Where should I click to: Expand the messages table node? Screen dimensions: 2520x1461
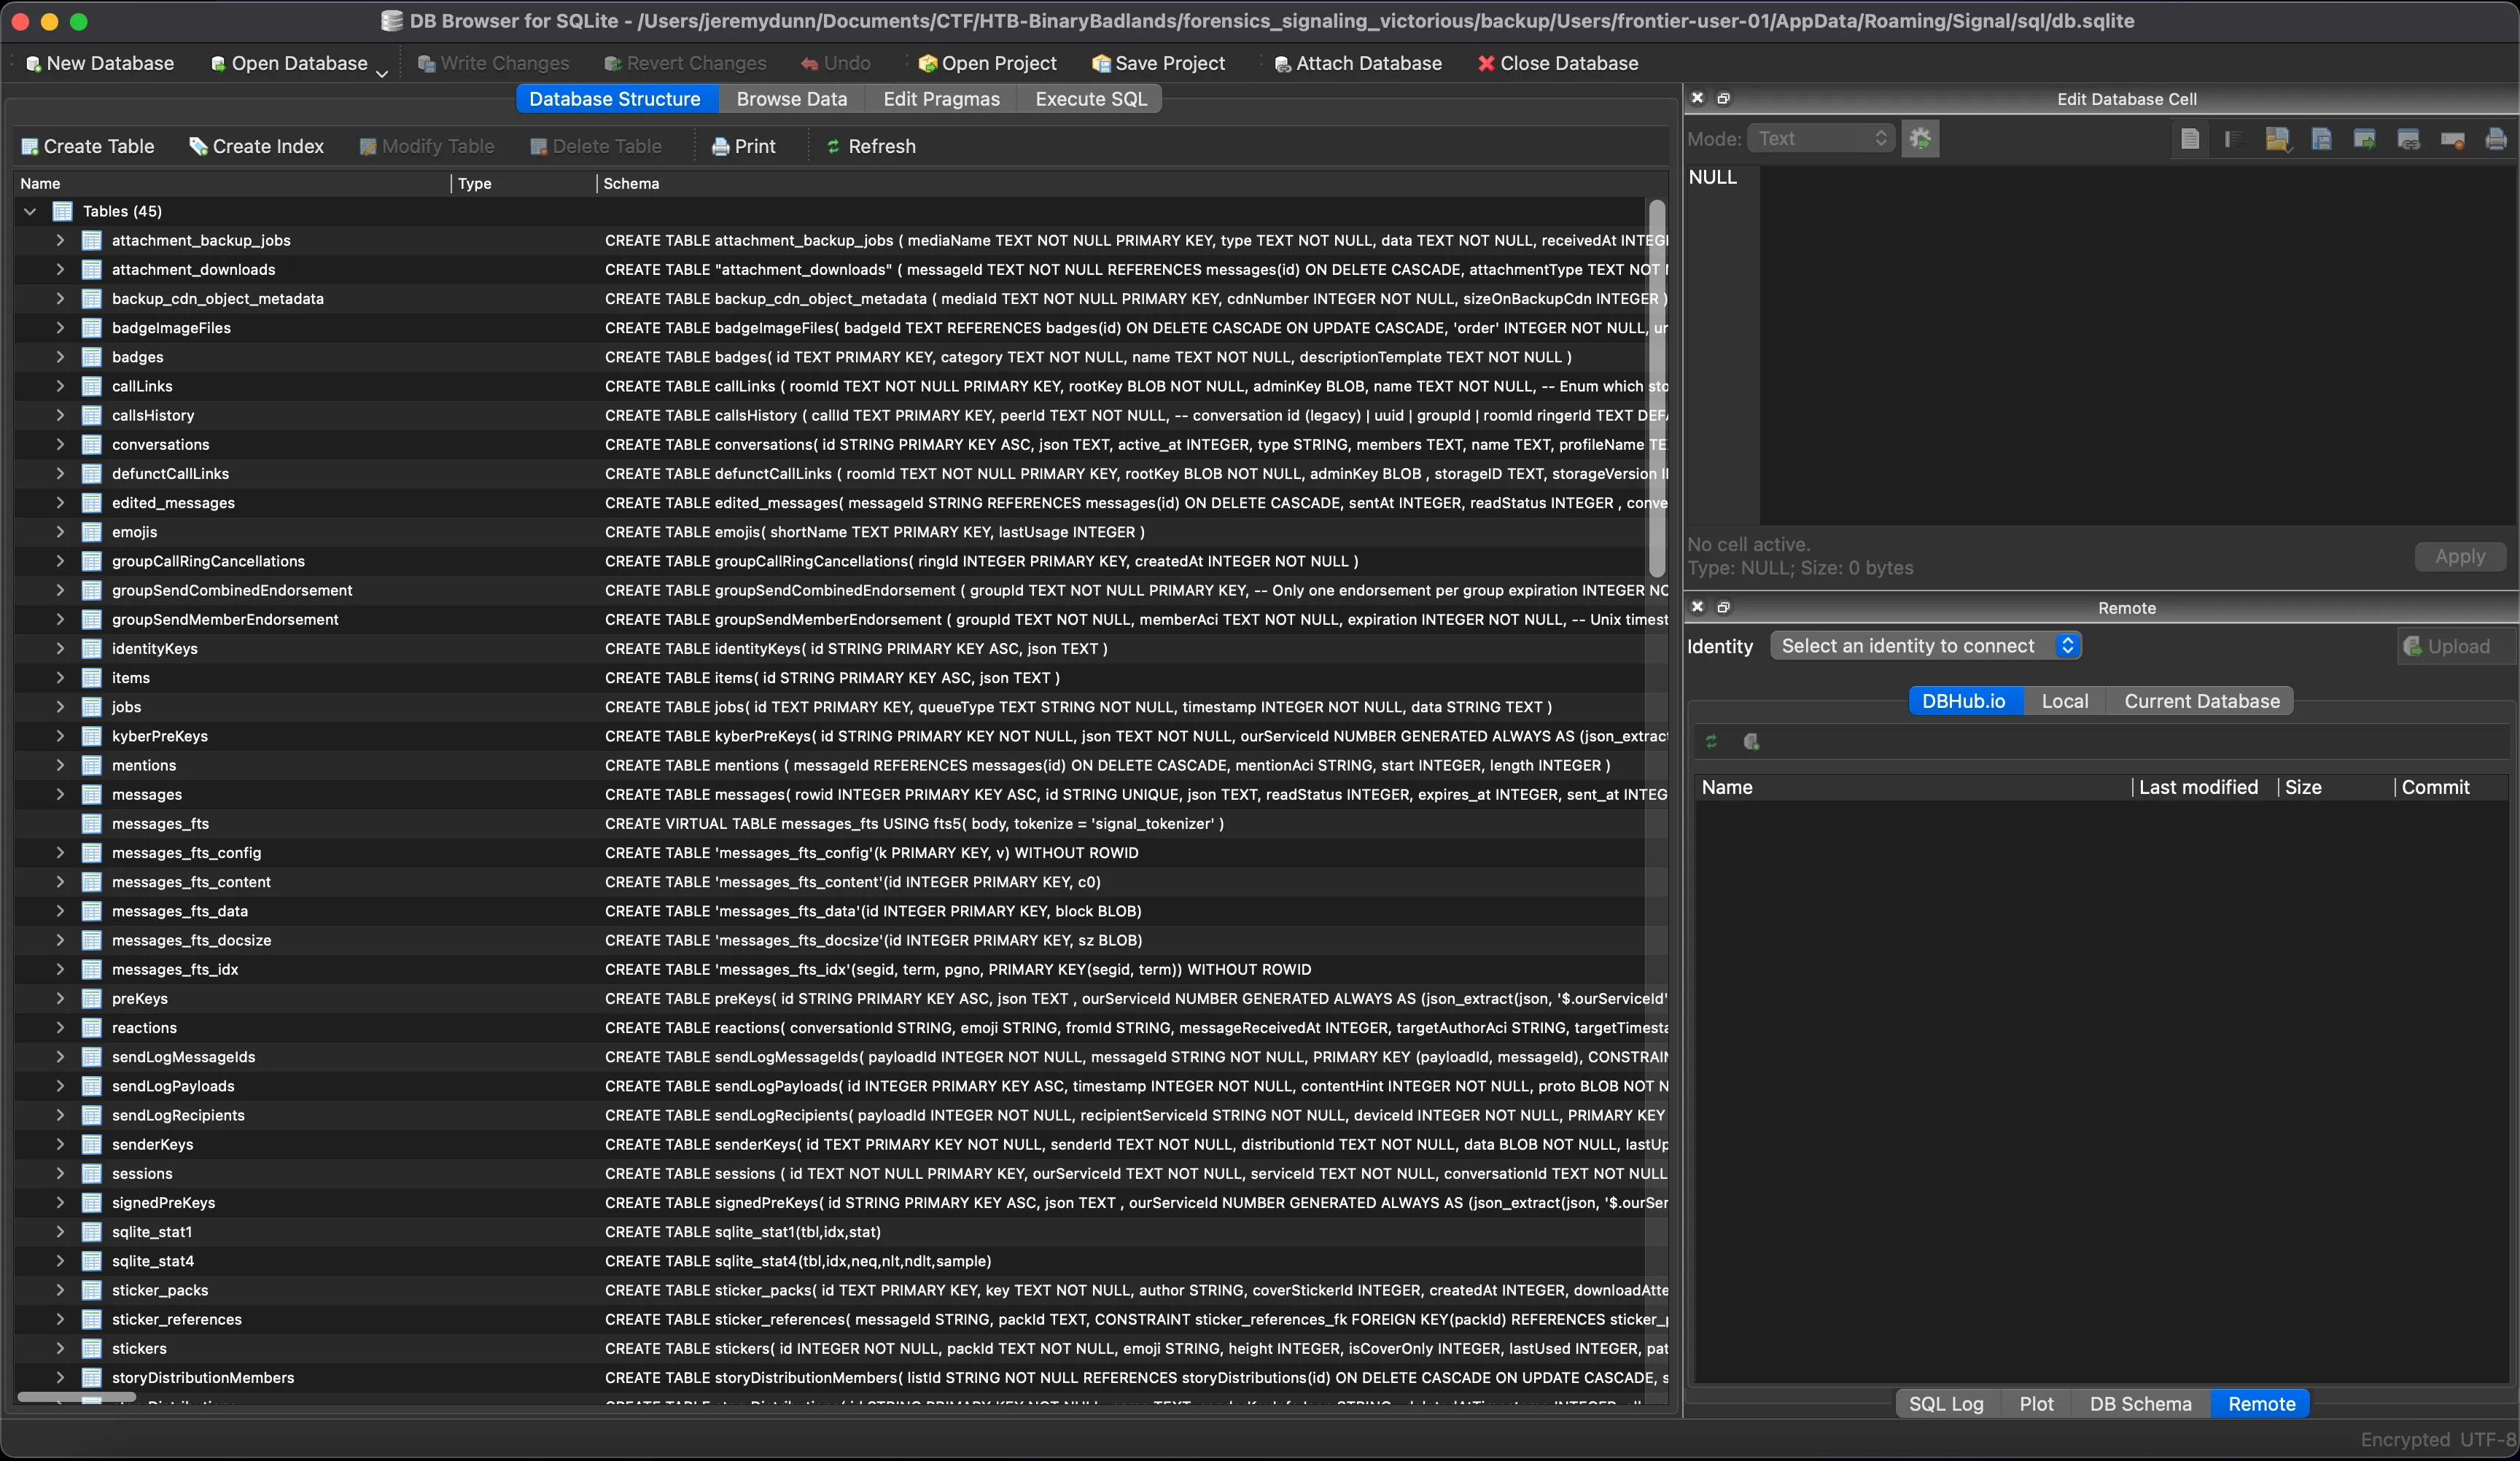[60, 794]
